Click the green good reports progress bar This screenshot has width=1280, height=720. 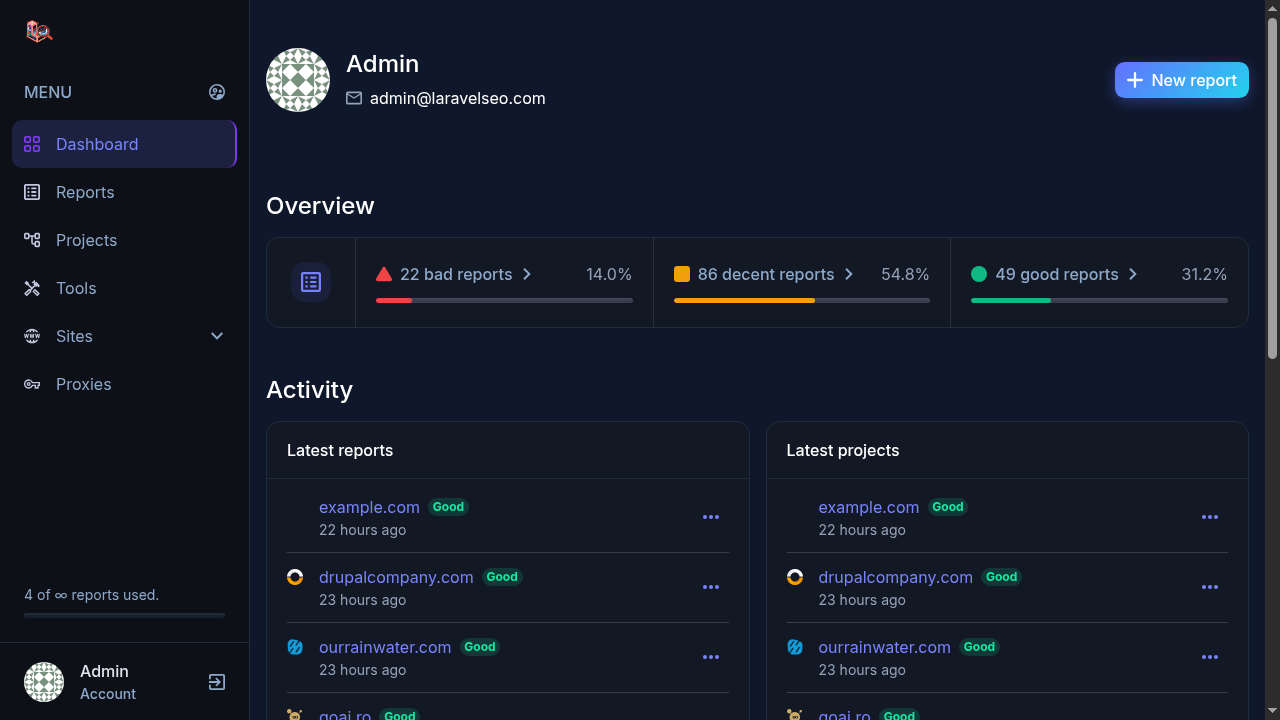coord(1099,300)
